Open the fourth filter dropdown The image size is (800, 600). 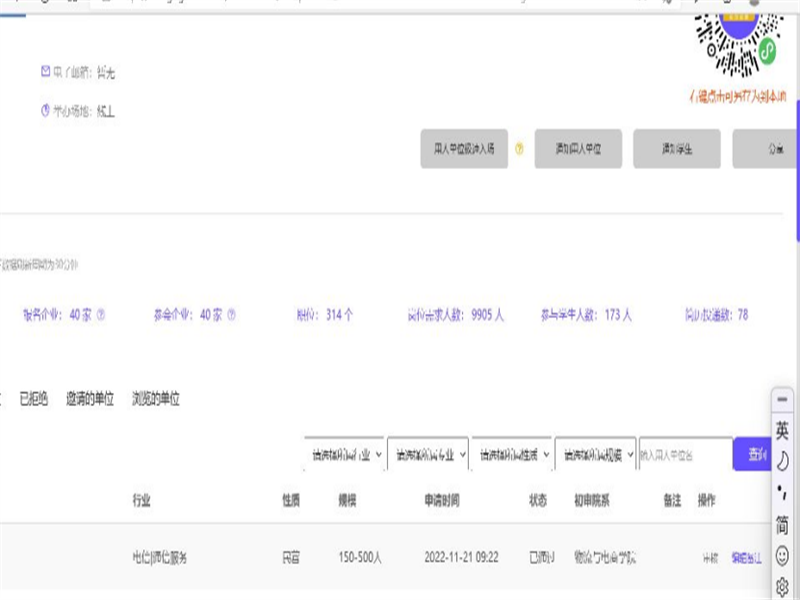(595, 454)
